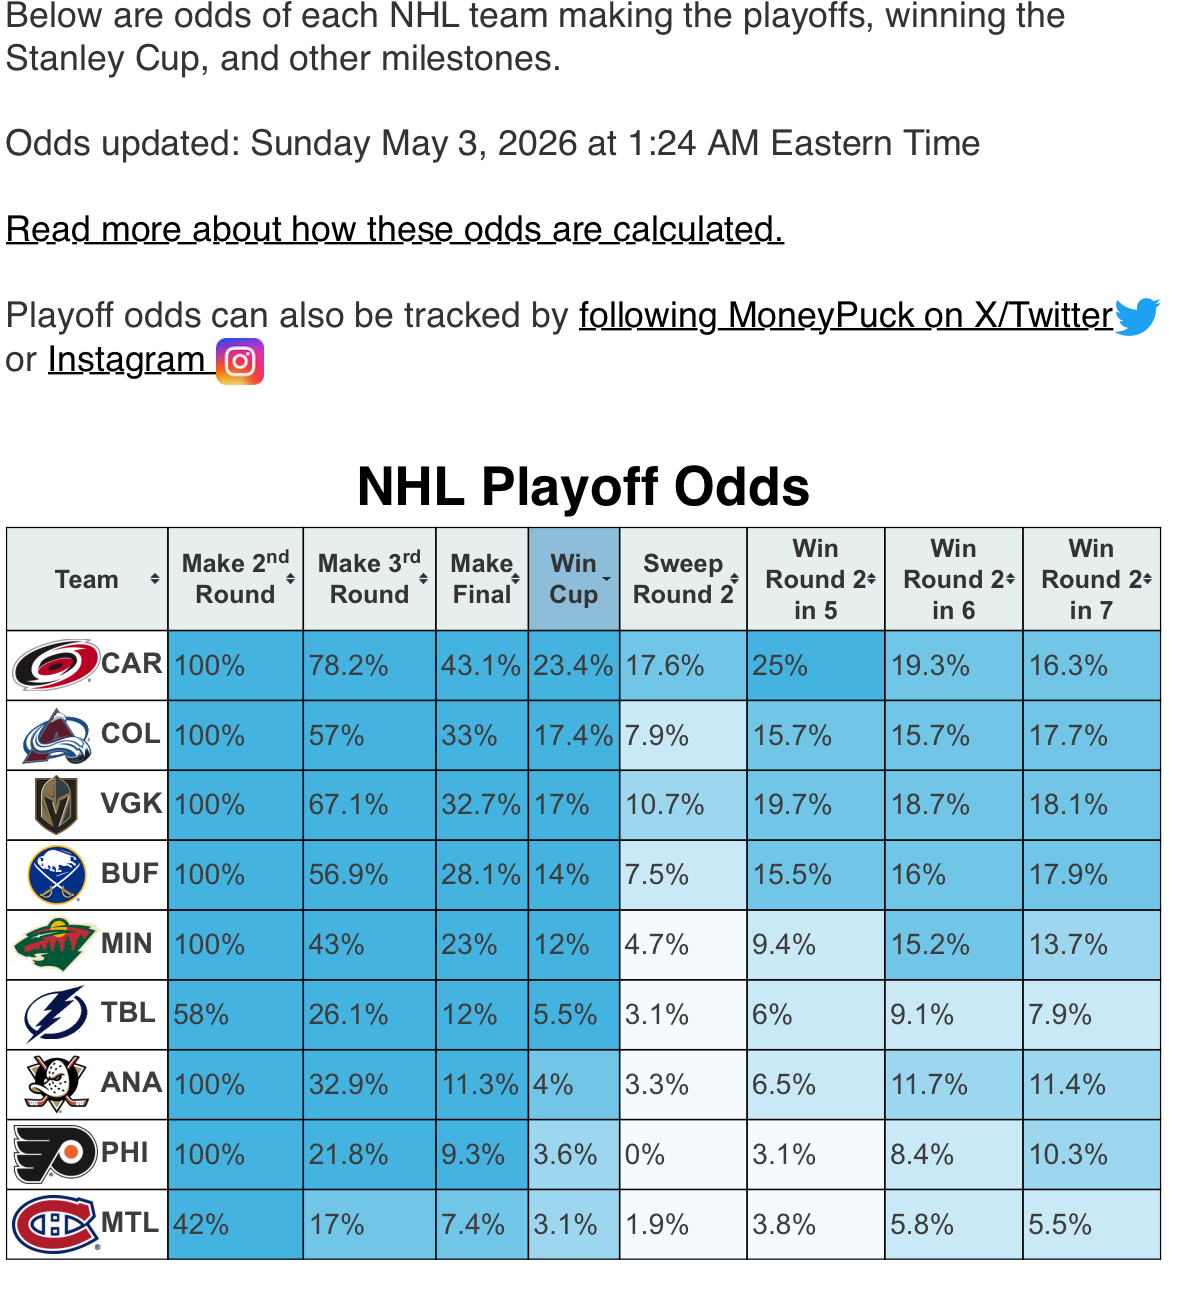
Task: Sort by Sweep Round 2 header
Action: [x=683, y=579]
